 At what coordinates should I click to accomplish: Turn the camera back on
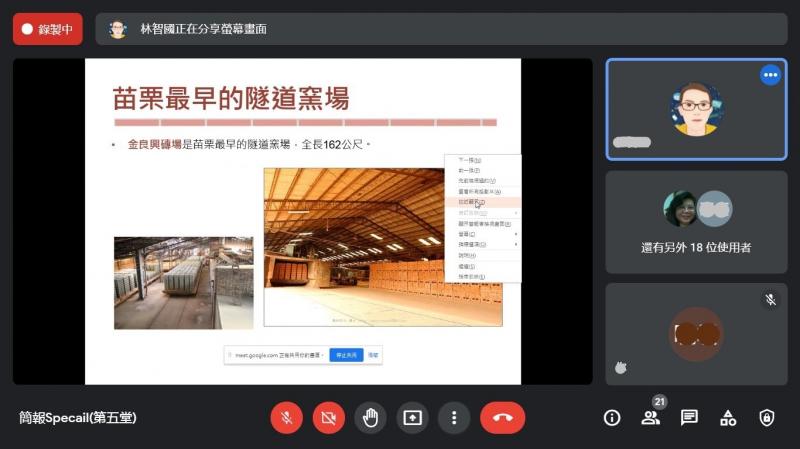[x=328, y=418]
